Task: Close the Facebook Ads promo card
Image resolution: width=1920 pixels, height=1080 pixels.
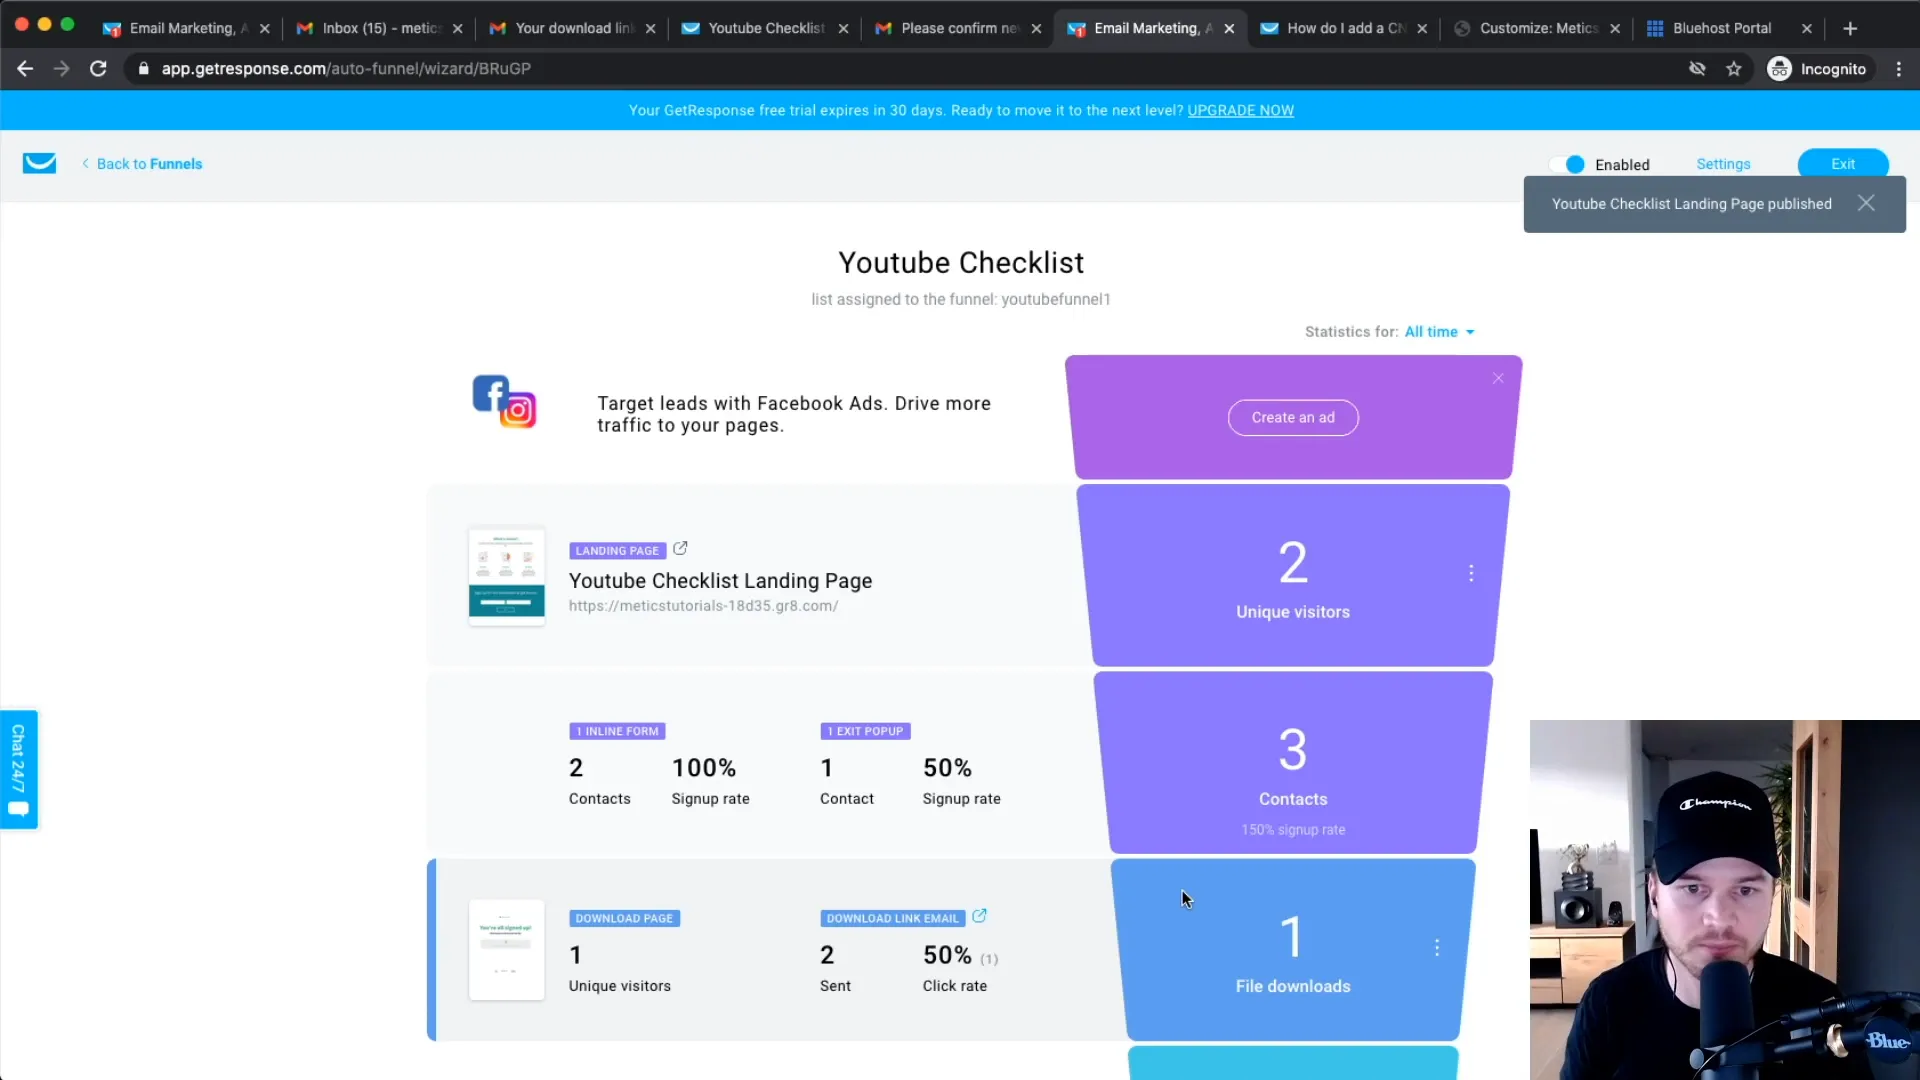Action: click(x=1498, y=378)
